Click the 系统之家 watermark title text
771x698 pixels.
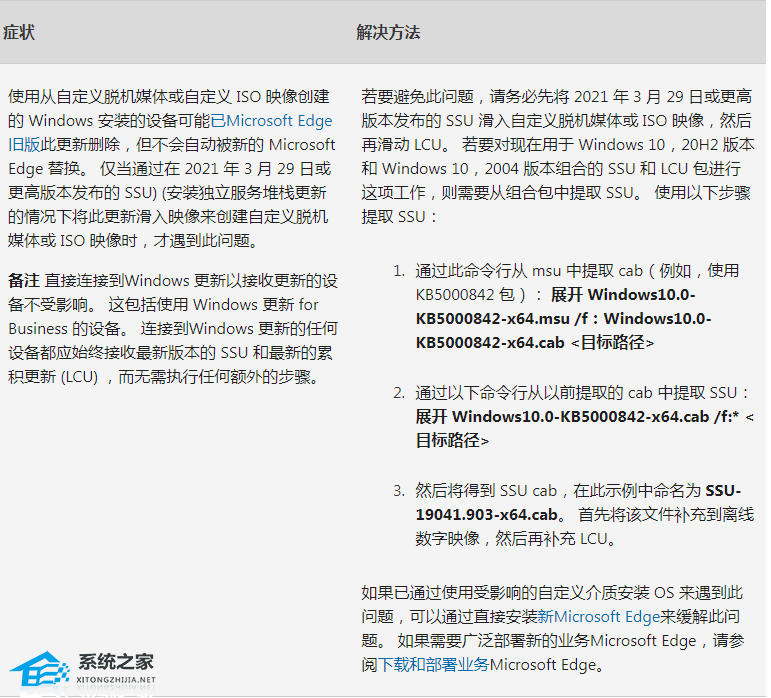coord(116,662)
